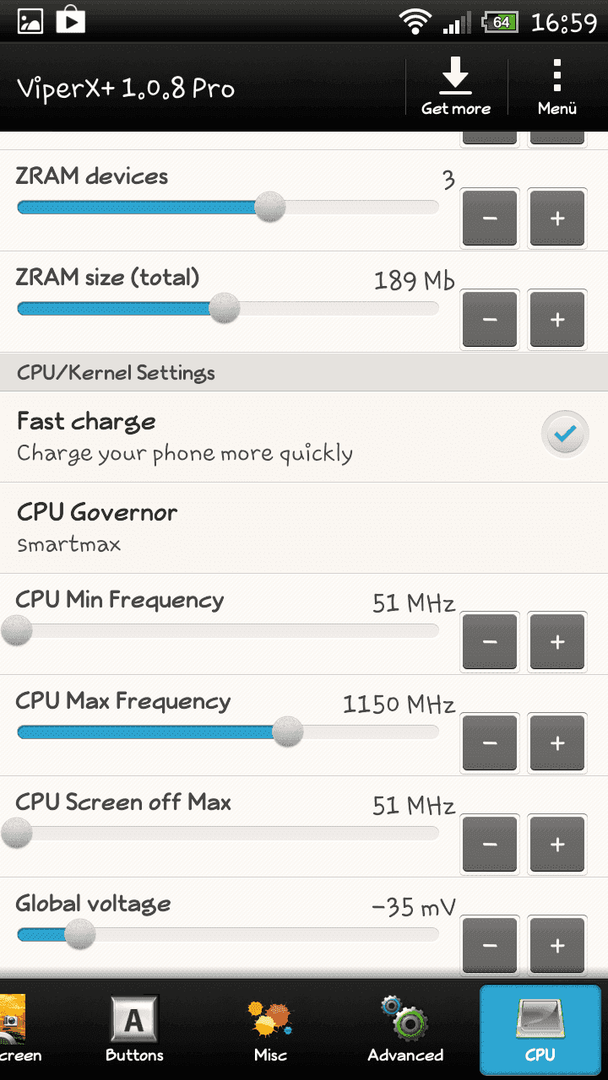Viewport: 608px width, 1080px height.
Task: Decrease Global voltage with minus button
Action: [490, 945]
